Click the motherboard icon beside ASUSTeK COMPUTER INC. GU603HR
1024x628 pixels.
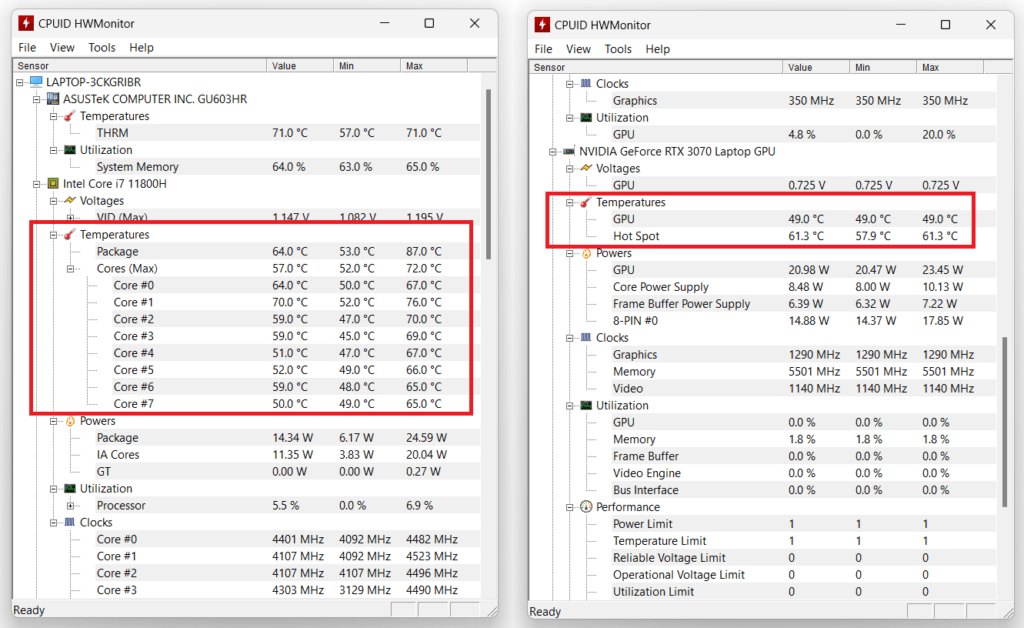(x=52, y=98)
